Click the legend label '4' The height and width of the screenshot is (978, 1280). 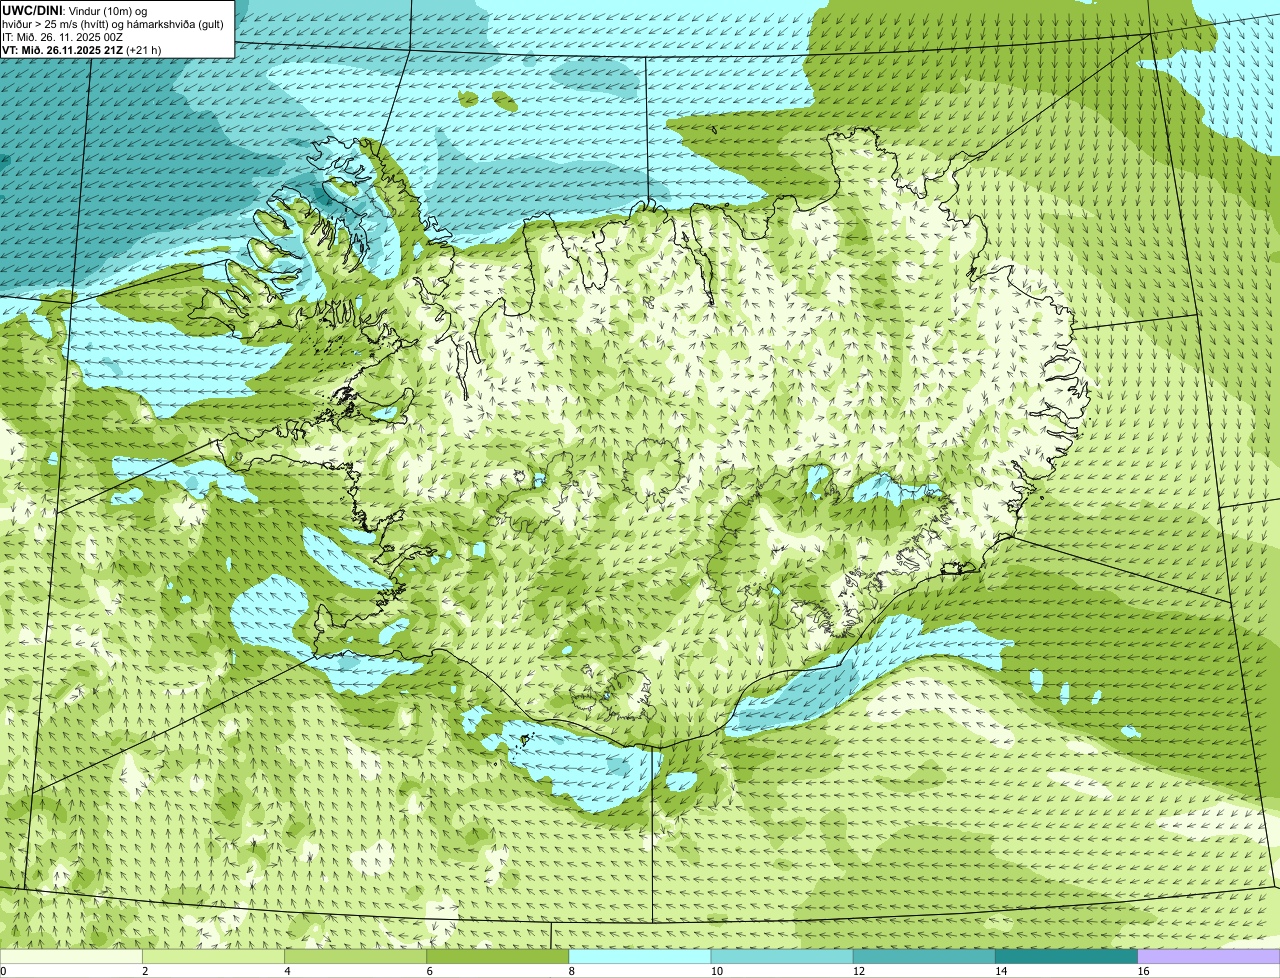click(x=287, y=971)
